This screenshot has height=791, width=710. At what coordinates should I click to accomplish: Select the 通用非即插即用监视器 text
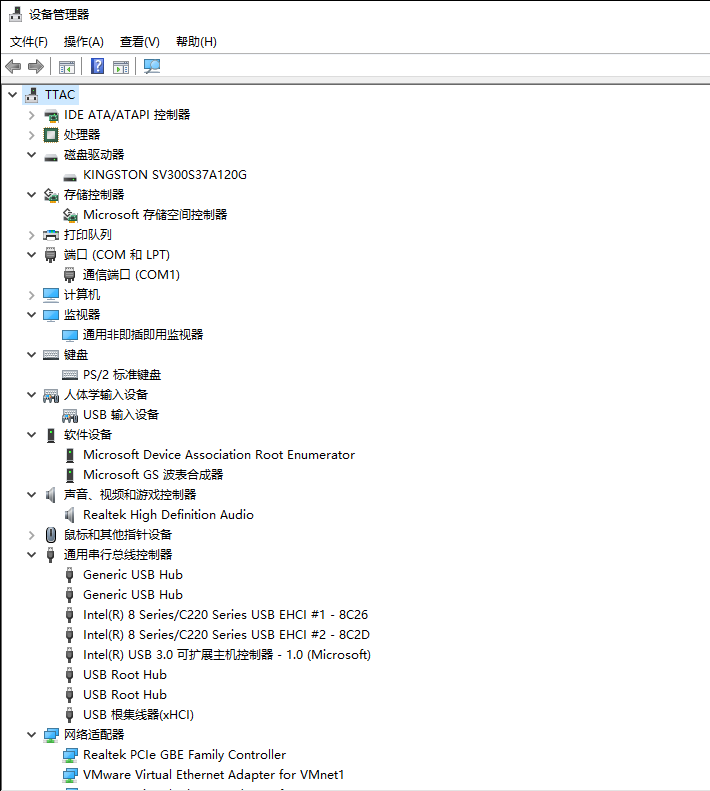pyautogui.click(x=143, y=335)
